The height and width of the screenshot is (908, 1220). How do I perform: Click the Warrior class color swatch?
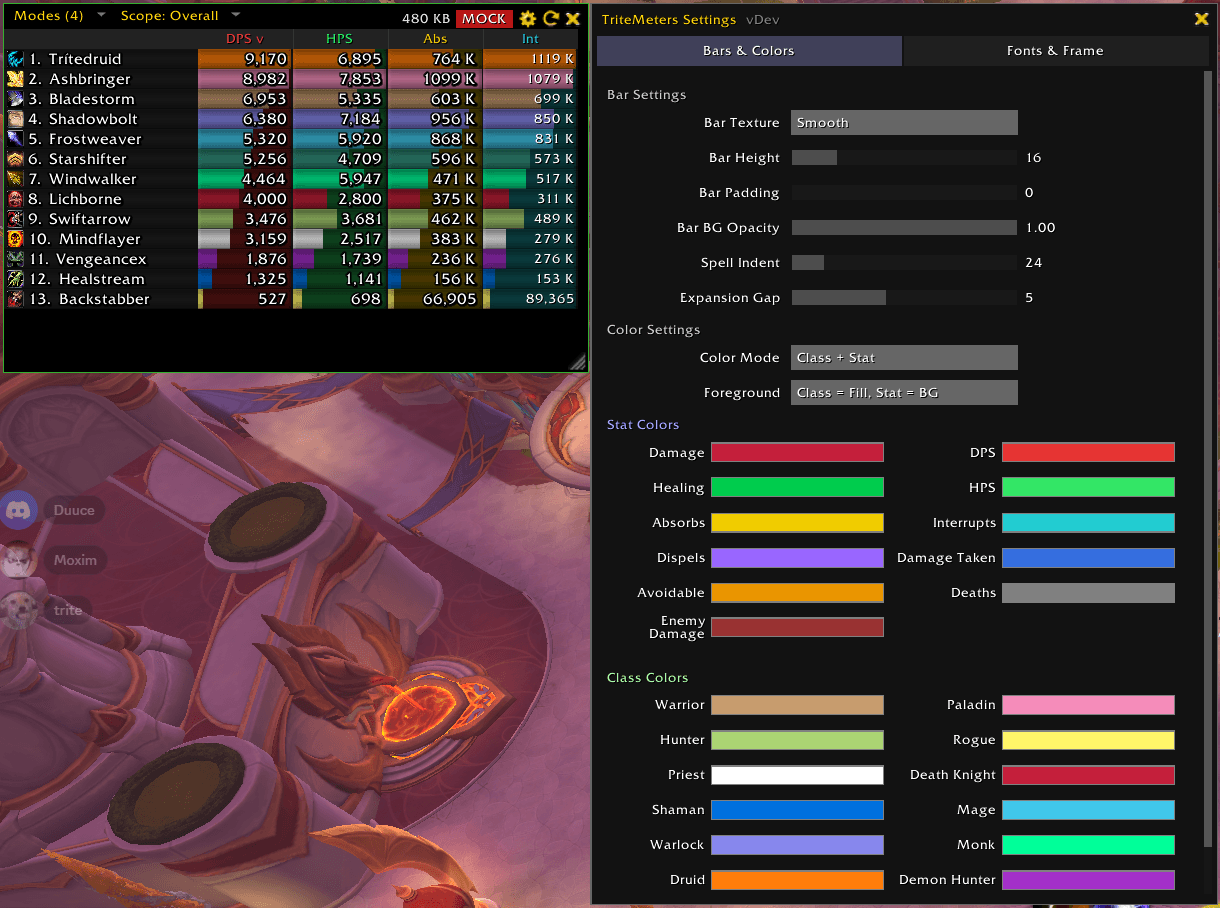[797, 705]
